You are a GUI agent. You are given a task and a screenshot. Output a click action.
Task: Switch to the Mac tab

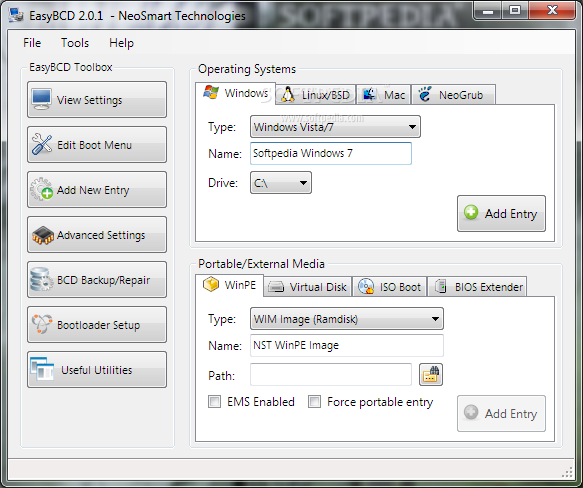pos(383,94)
